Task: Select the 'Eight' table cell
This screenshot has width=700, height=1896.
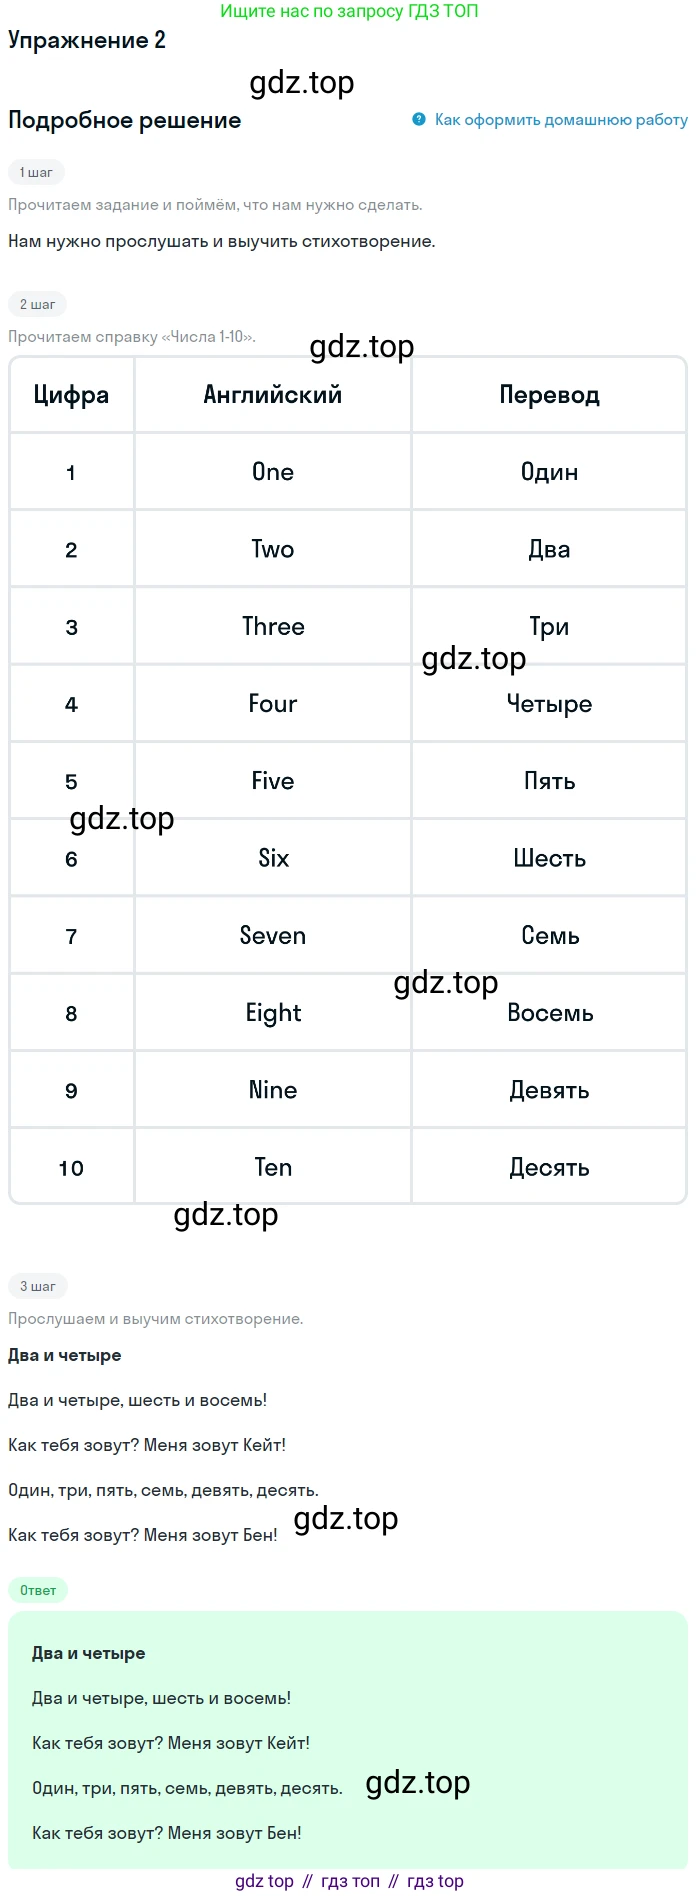Action: pyautogui.click(x=273, y=1013)
